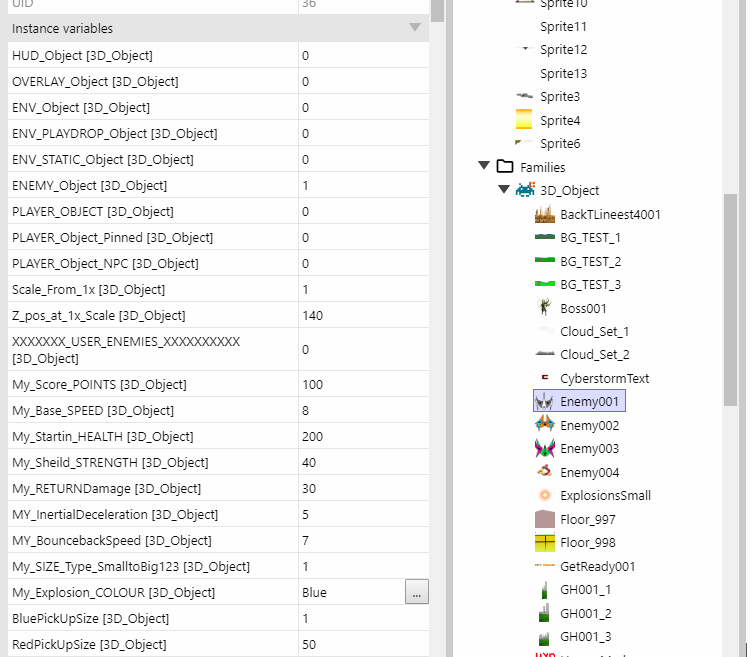Edit the My_Startin_HEALTH value 200
This screenshot has width=752, height=657.
coord(363,436)
